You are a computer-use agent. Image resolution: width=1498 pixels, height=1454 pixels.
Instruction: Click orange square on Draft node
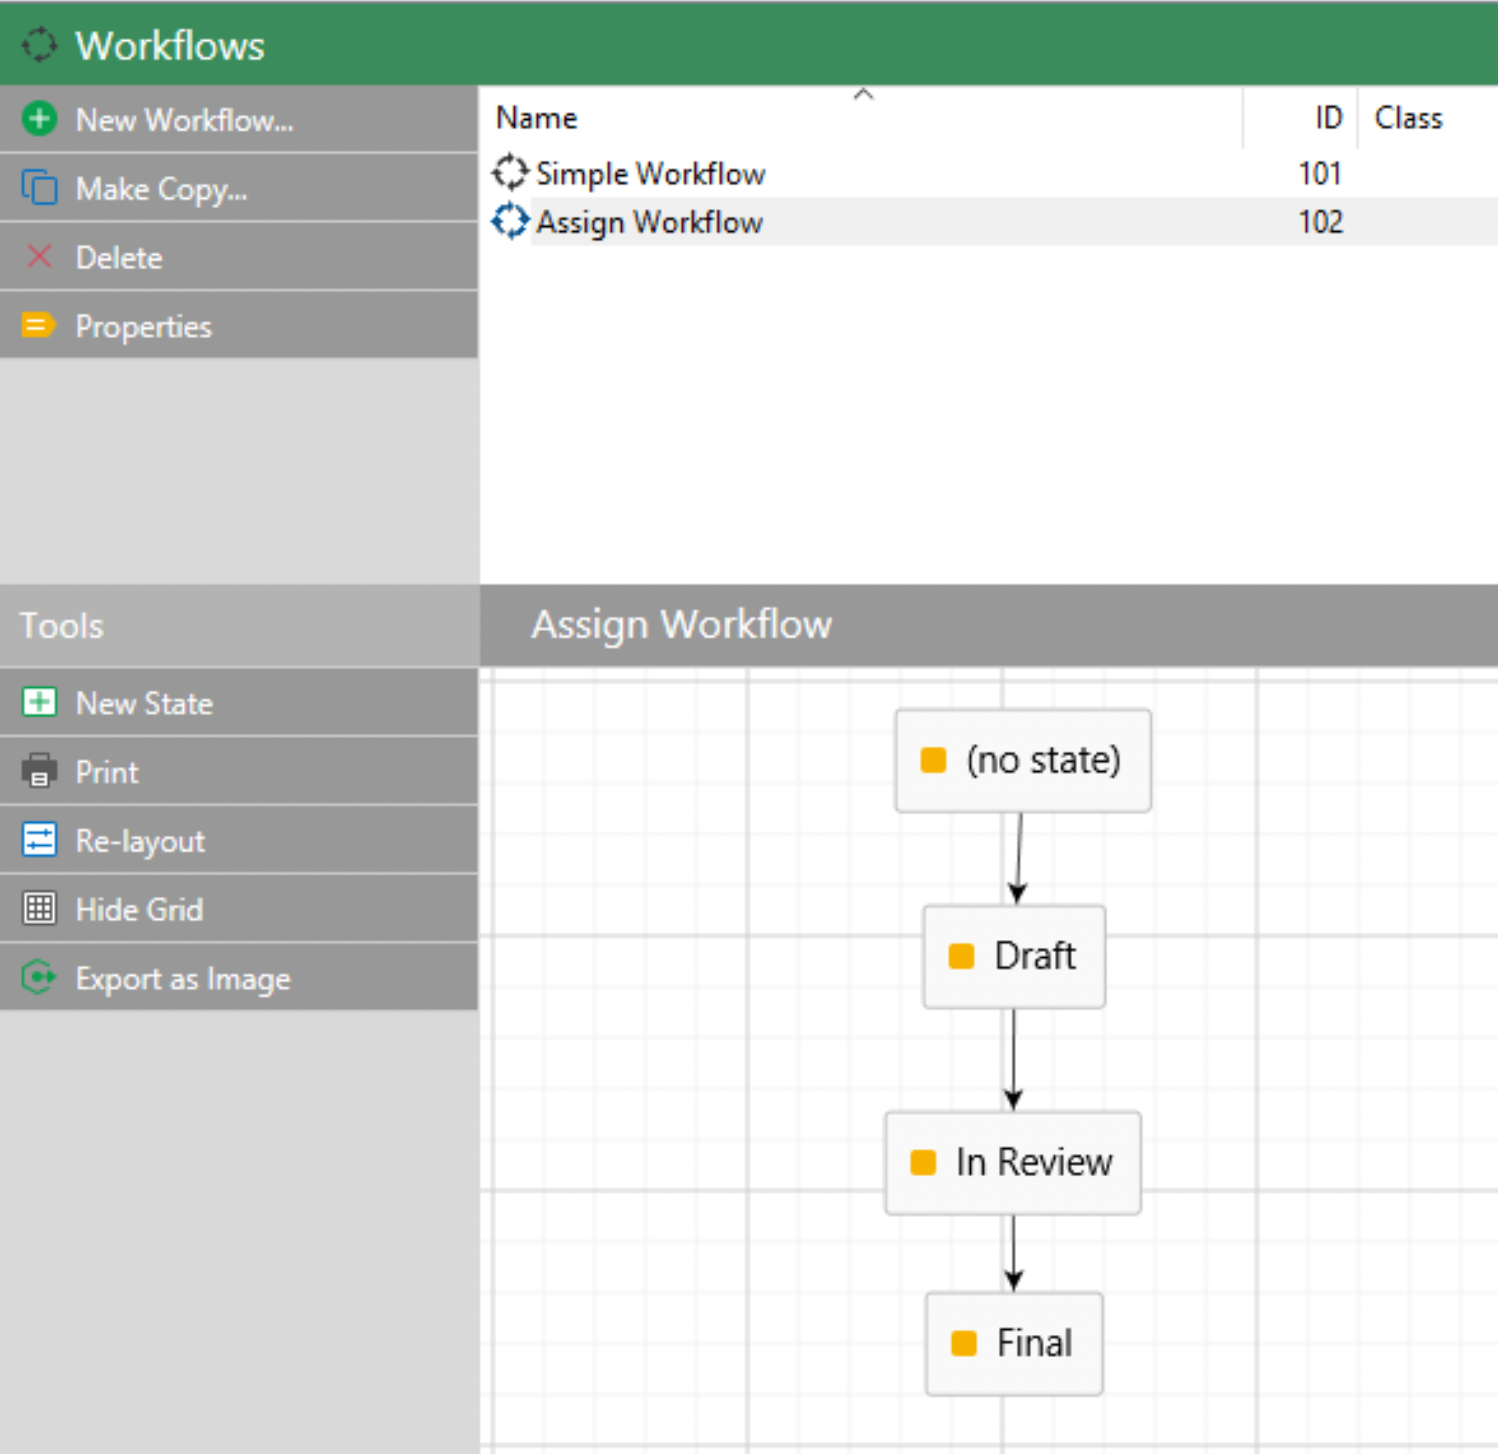[x=961, y=956]
